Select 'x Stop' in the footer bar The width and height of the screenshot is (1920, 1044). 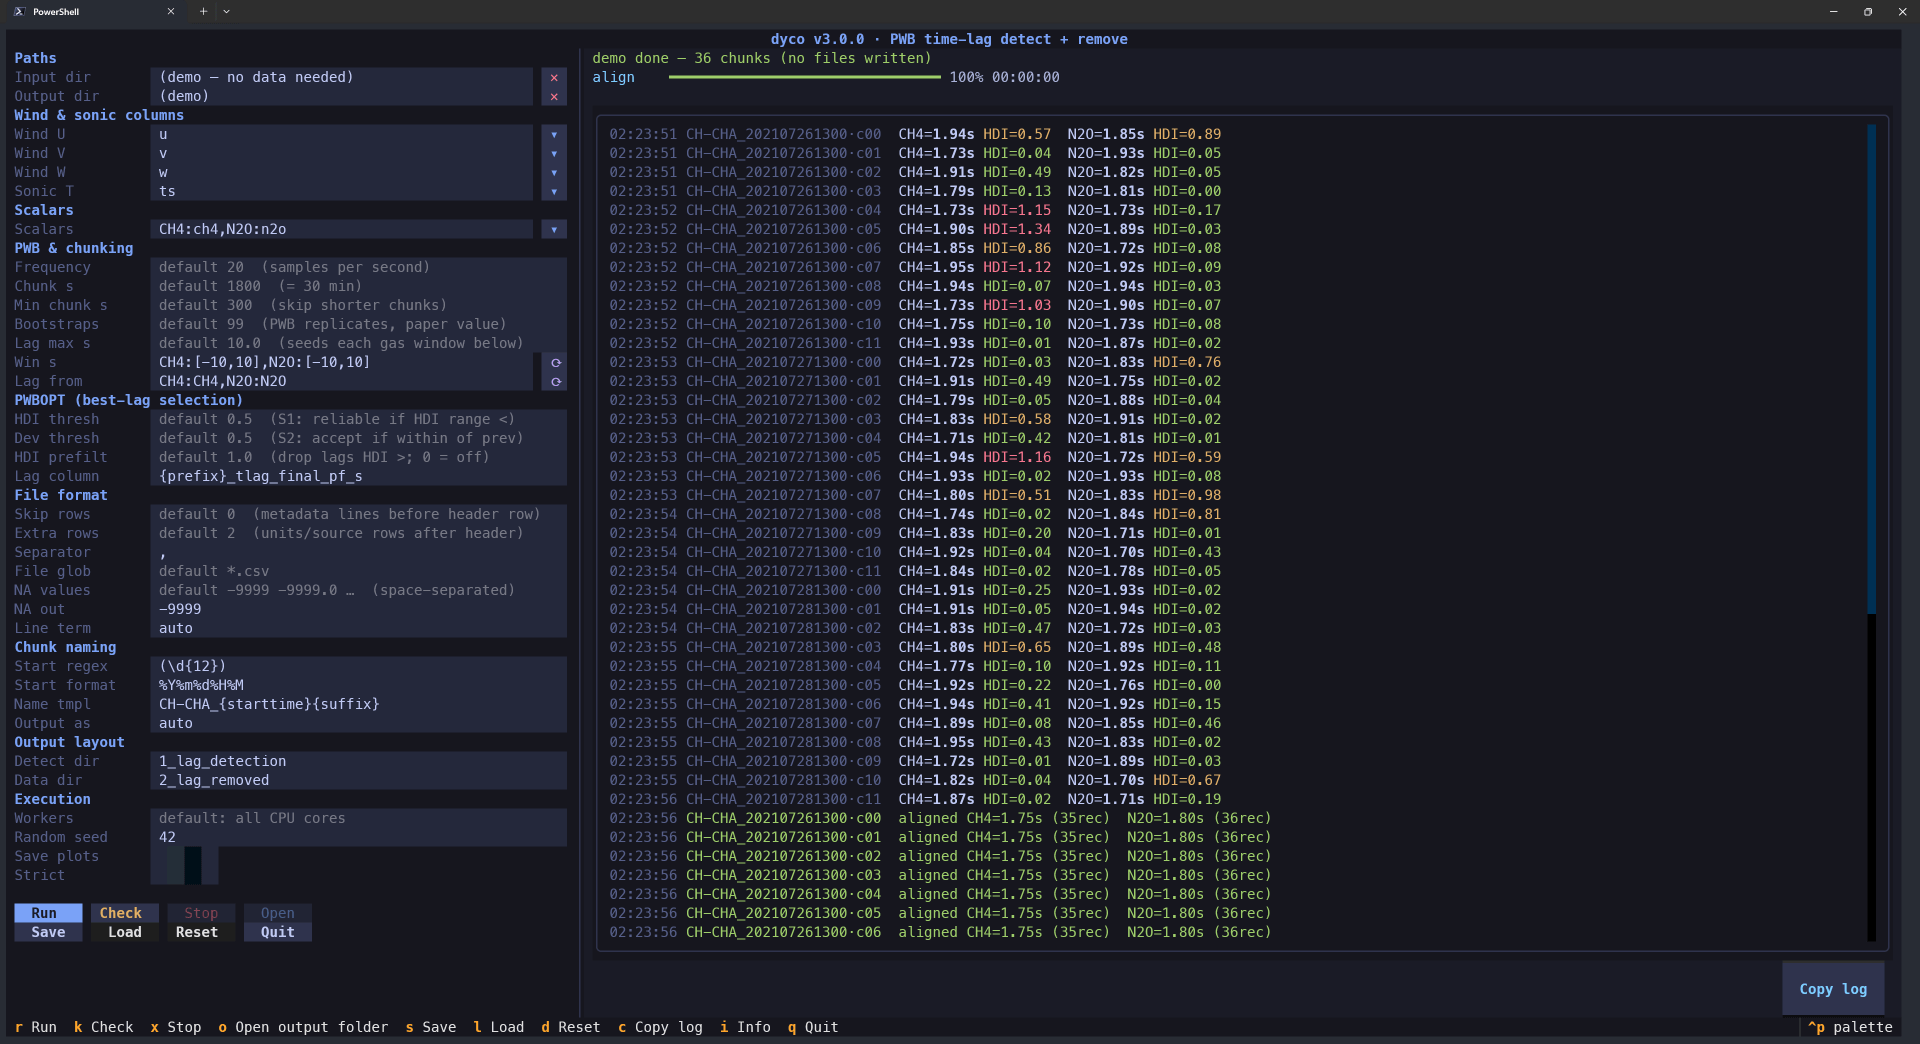(x=176, y=1027)
